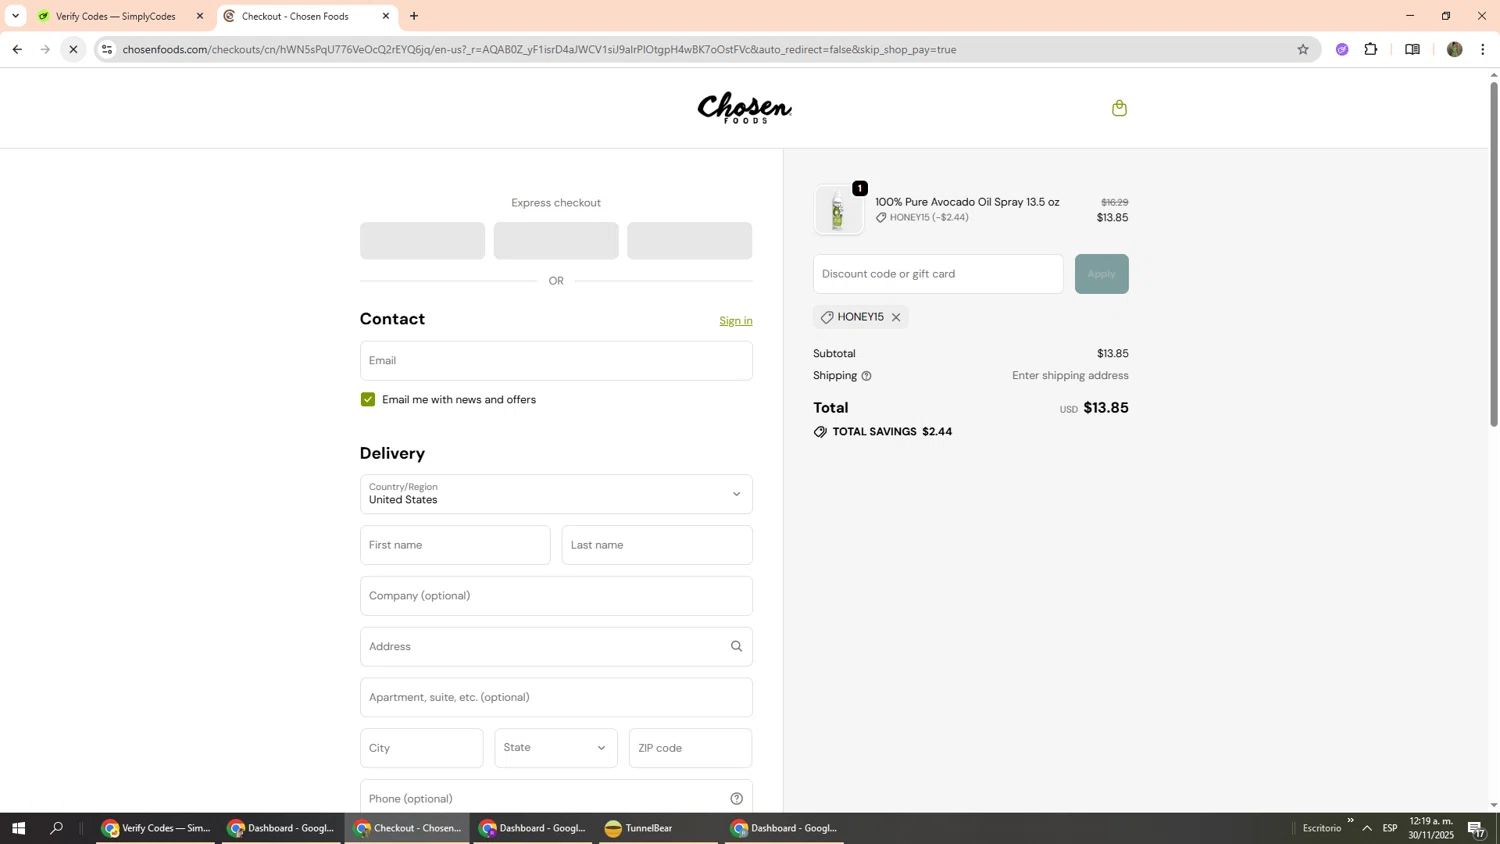Image resolution: width=1500 pixels, height=844 pixels.
Task: Open the Chrome three-dot menu
Action: [x=1483, y=49]
